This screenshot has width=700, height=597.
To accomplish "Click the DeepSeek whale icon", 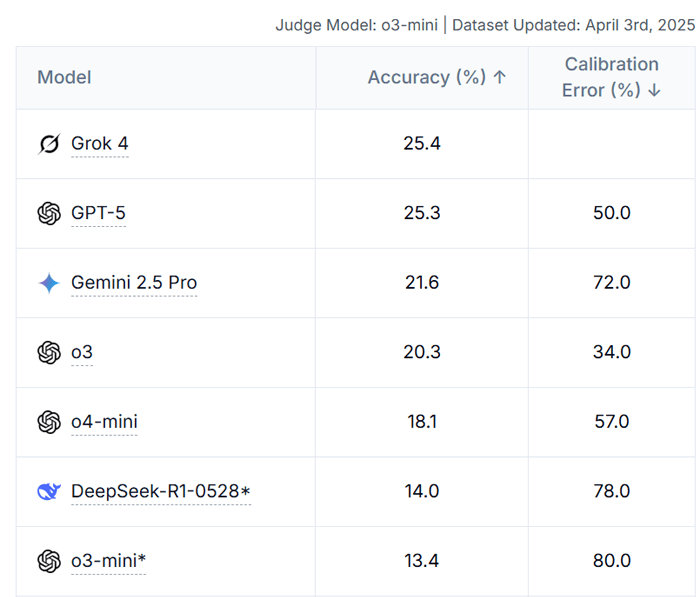I will tap(49, 491).
